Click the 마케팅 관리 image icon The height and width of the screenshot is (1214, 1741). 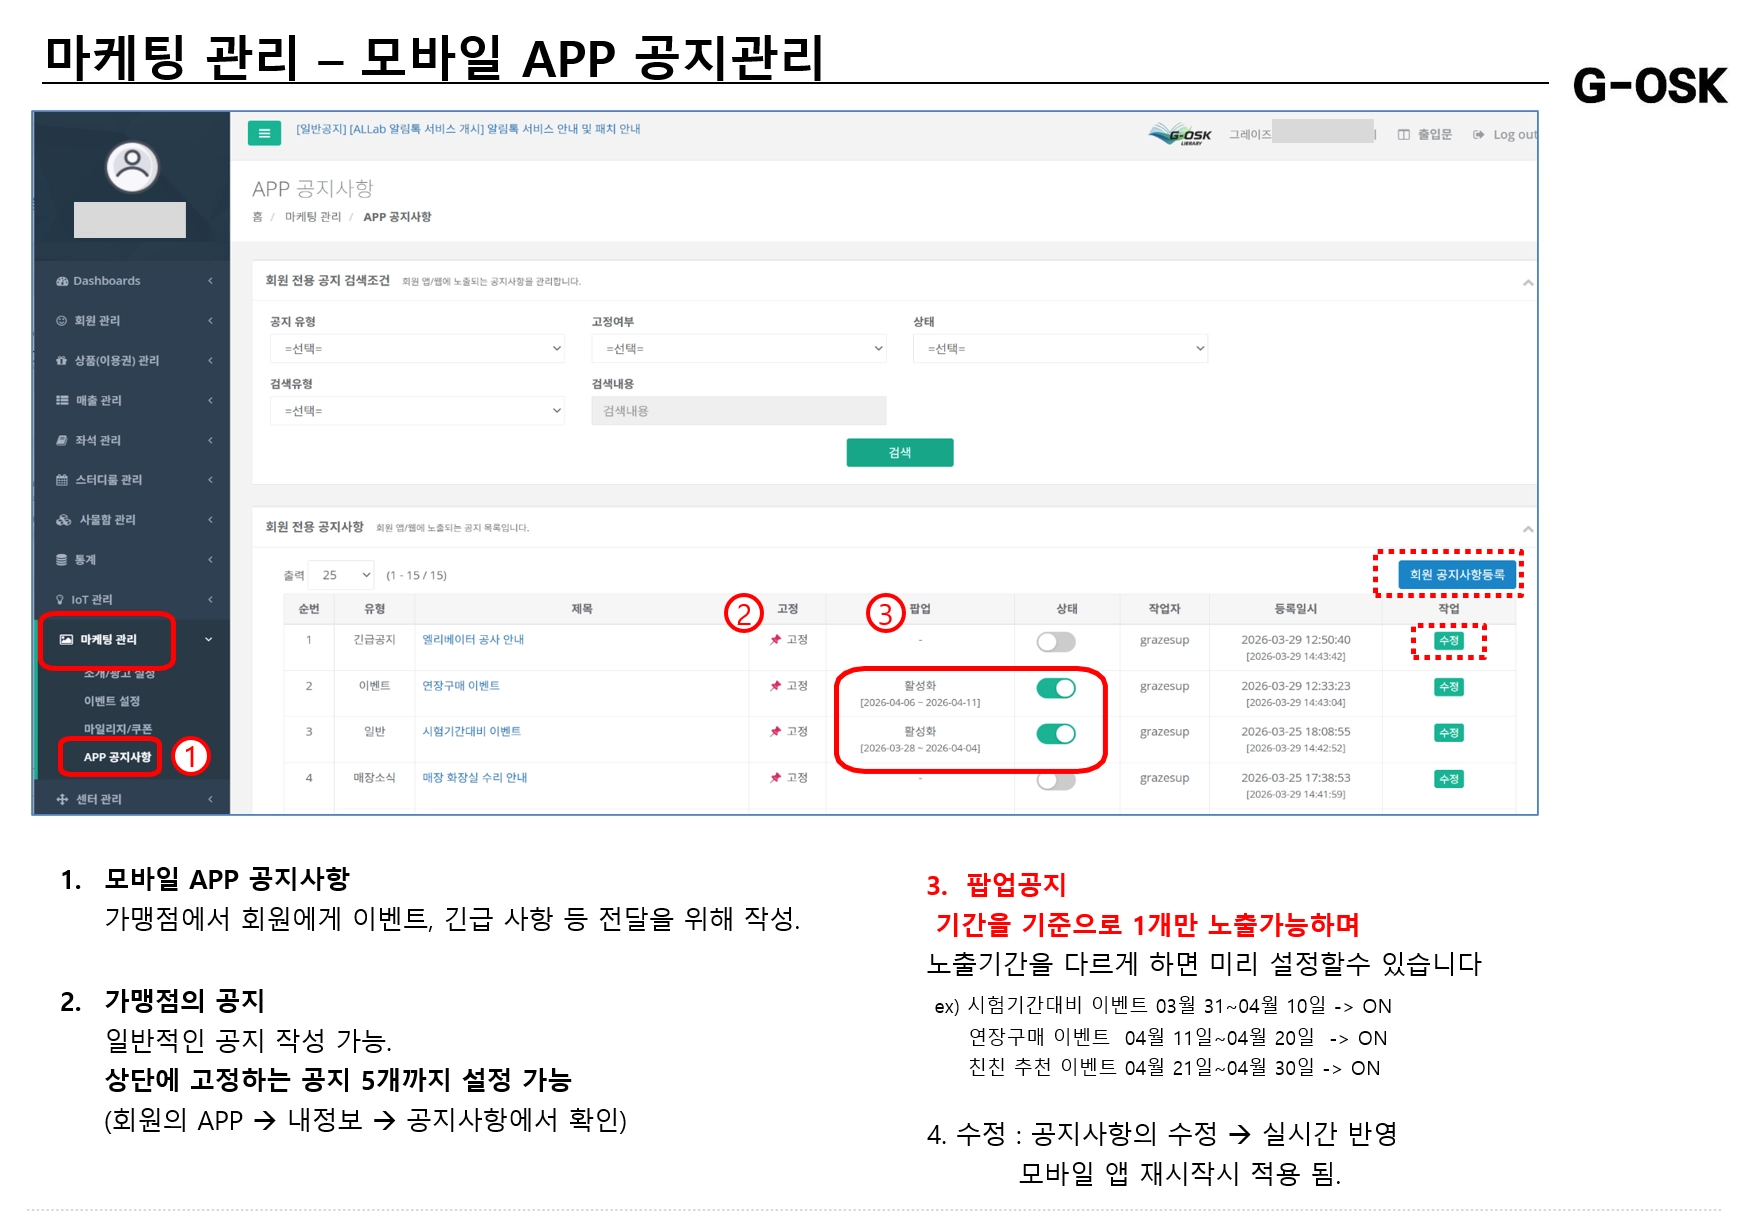[x=67, y=640]
